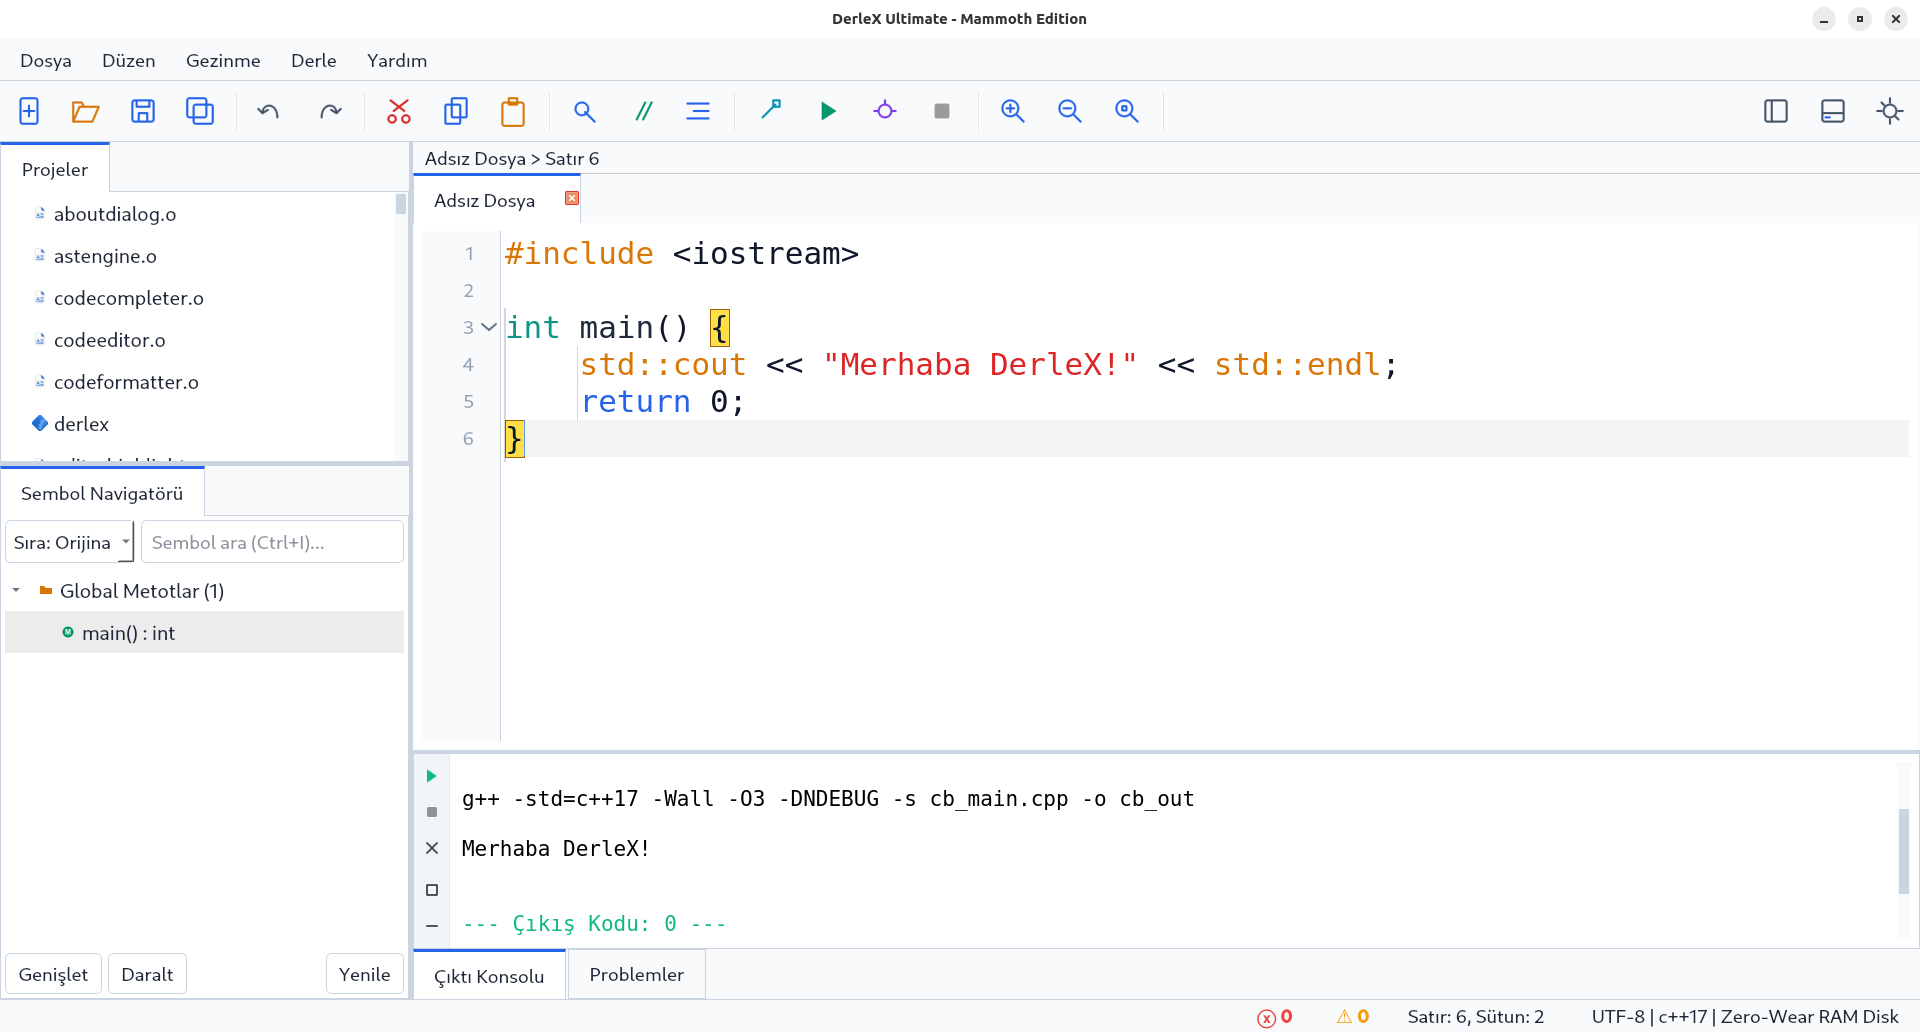The height and width of the screenshot is (1032, 1920).
Task: Click the Cut scissors icon
Action: tap(399, 111)
